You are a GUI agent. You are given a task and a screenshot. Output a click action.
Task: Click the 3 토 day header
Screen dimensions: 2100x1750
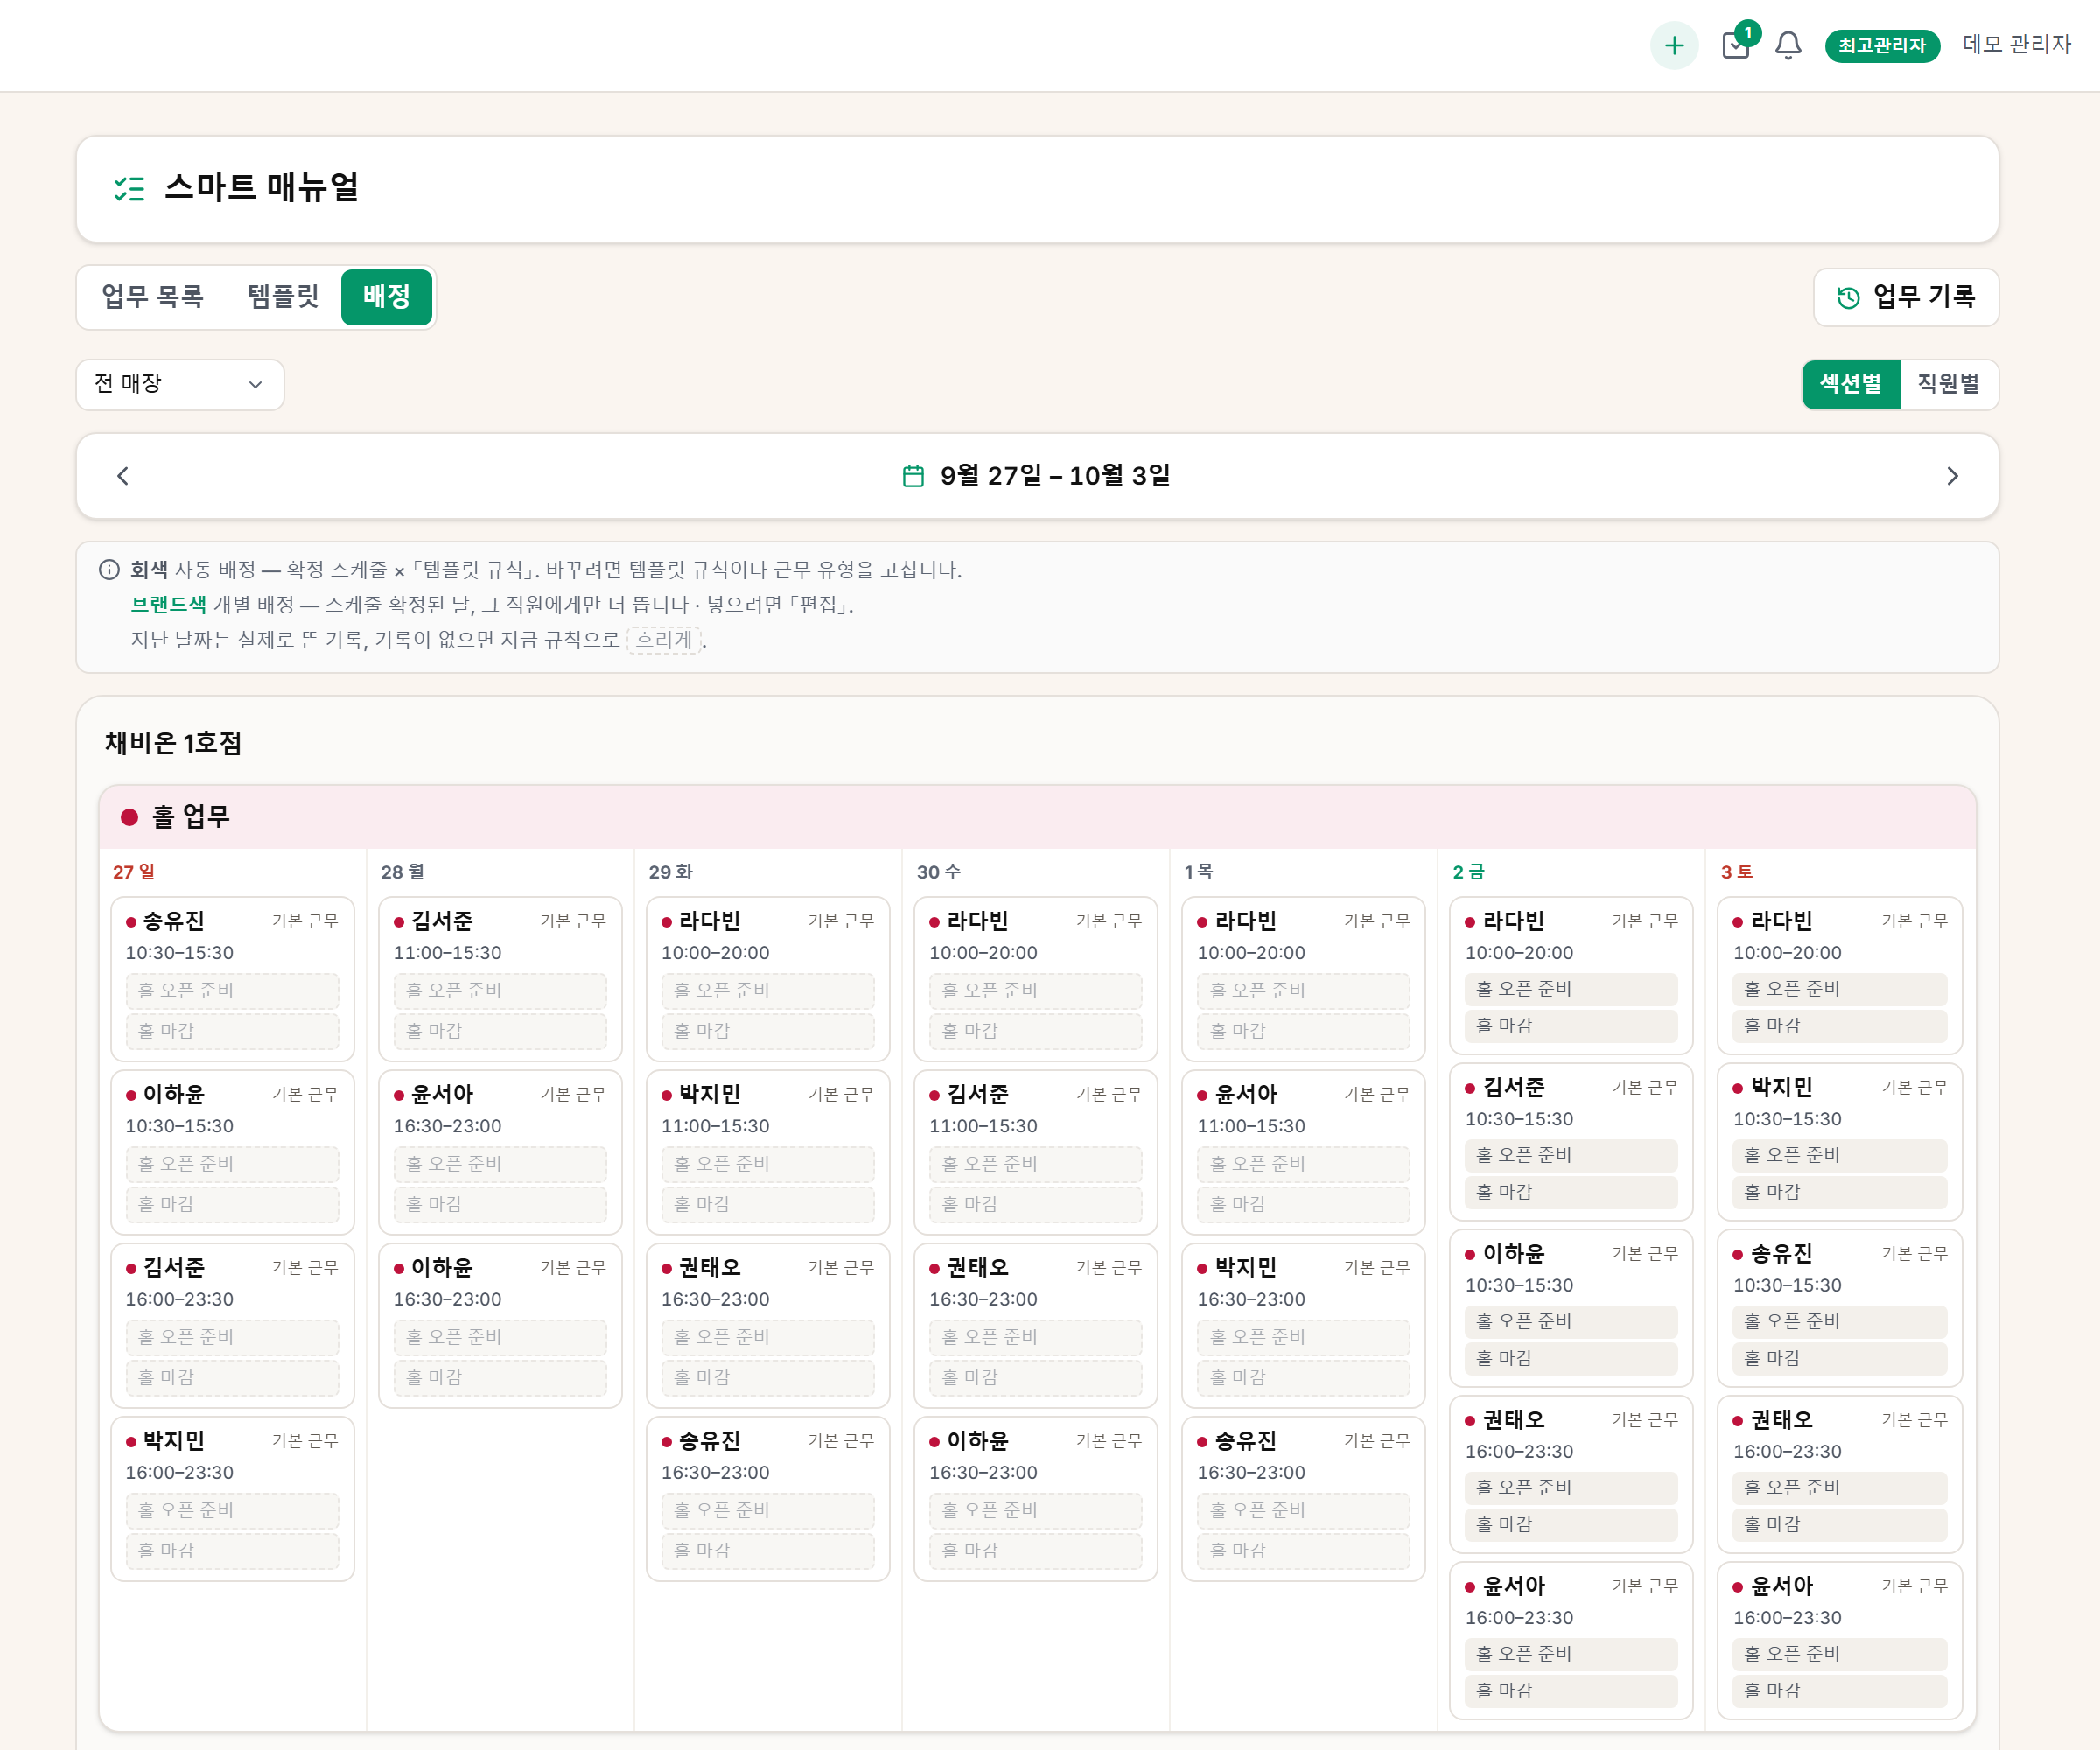(1736, 872)
